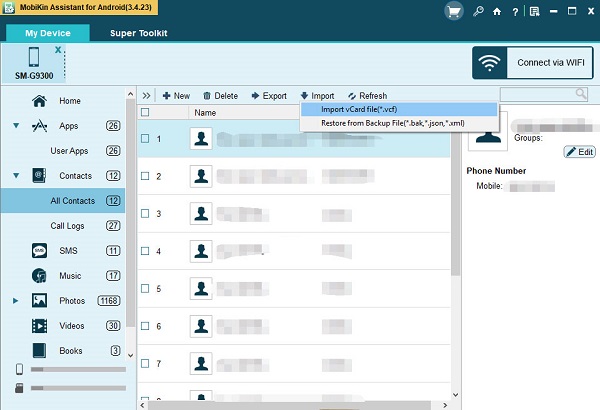
Task: Go to the home page icon in title bar
Action: click(497, 11)
